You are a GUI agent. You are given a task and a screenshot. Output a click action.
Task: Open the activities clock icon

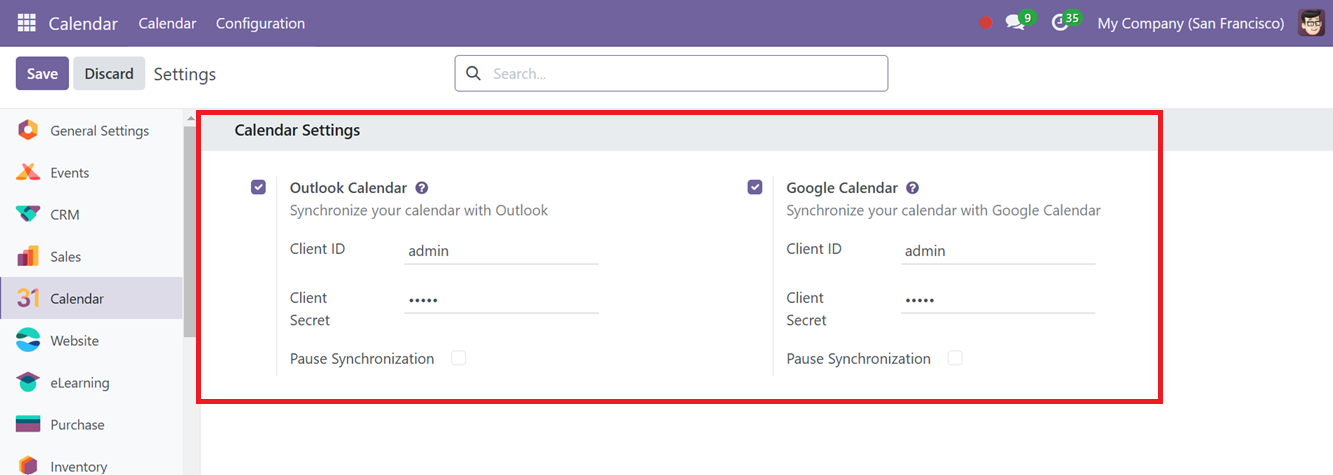[1062, 23]
